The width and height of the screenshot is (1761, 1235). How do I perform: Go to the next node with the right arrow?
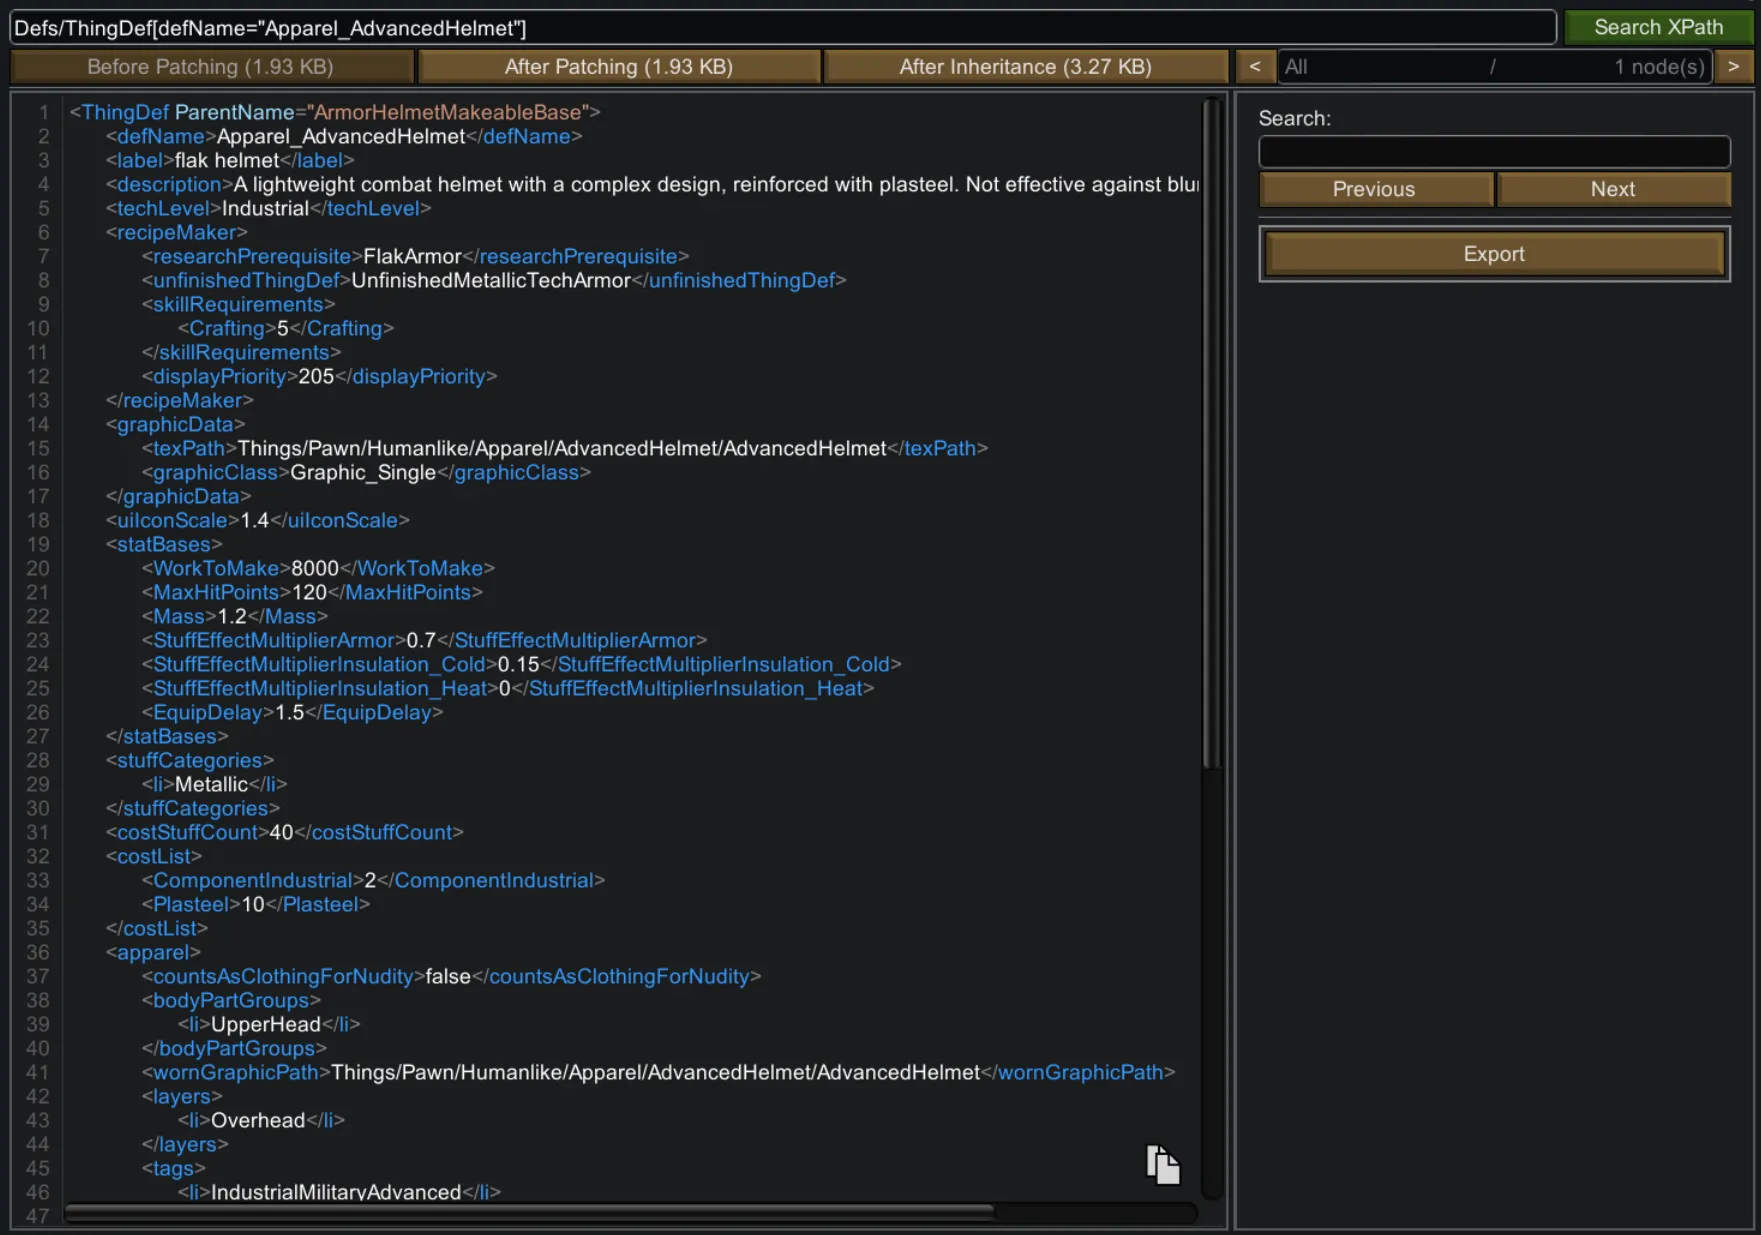click(1733, 67)
